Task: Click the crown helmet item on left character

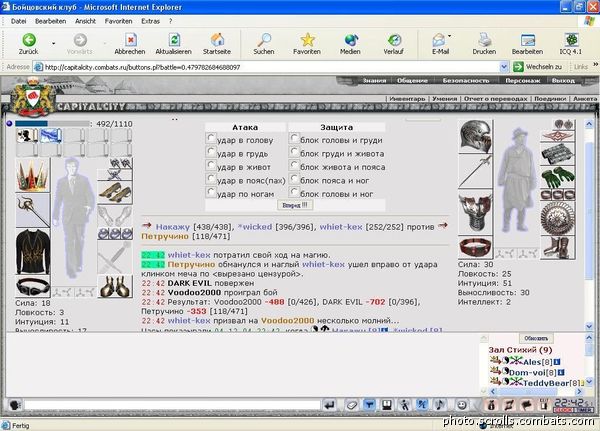Action: [x=33, y=175]
